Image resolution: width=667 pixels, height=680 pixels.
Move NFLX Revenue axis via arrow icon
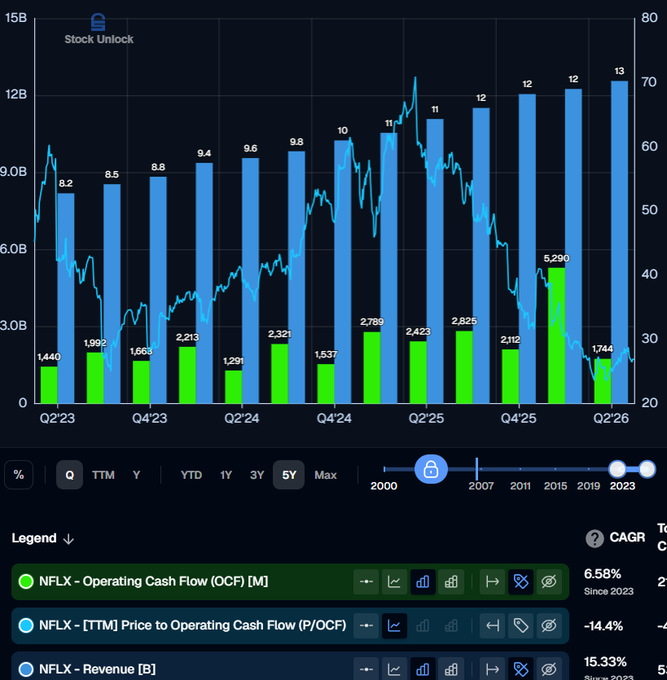click(492, 669)
